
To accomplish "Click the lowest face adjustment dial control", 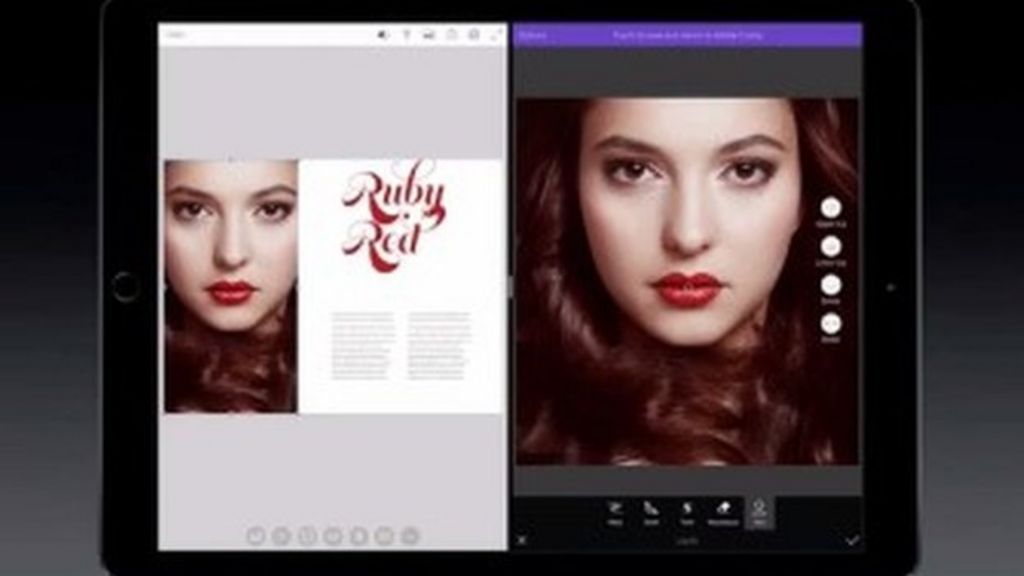I will pos(830,320).
